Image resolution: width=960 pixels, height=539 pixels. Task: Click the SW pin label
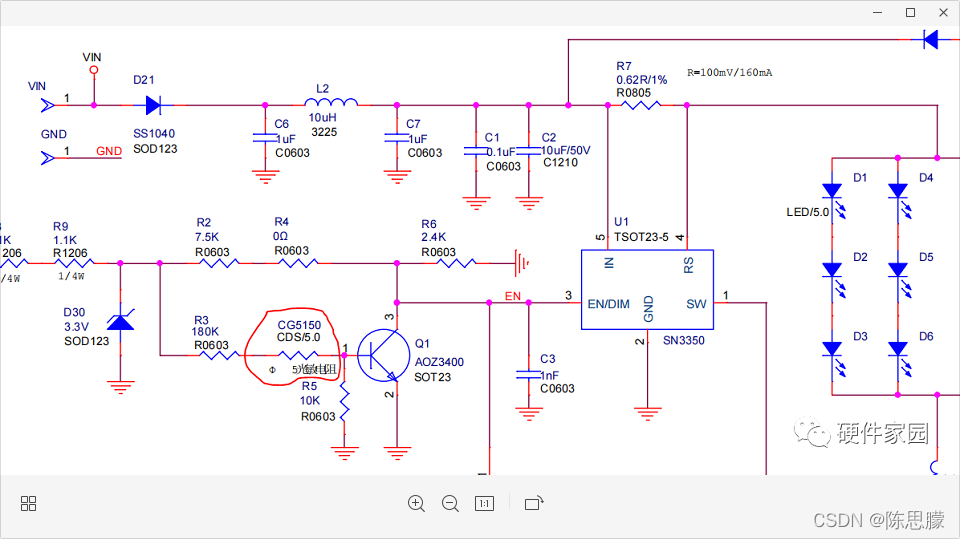(696, 304)
